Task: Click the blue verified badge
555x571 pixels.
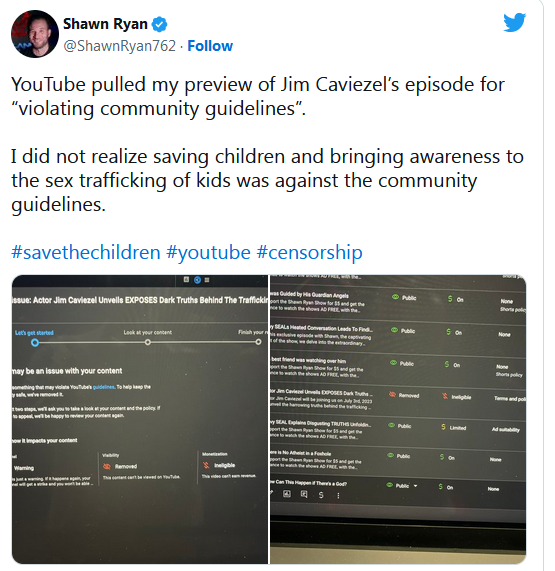Action: 160,24
